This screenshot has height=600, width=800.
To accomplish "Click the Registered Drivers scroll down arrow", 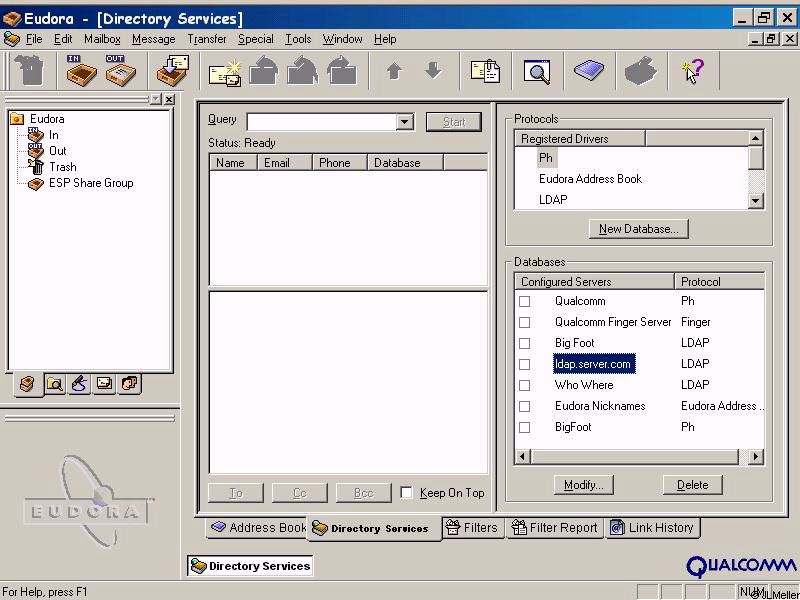I will (x=756, y=201).
